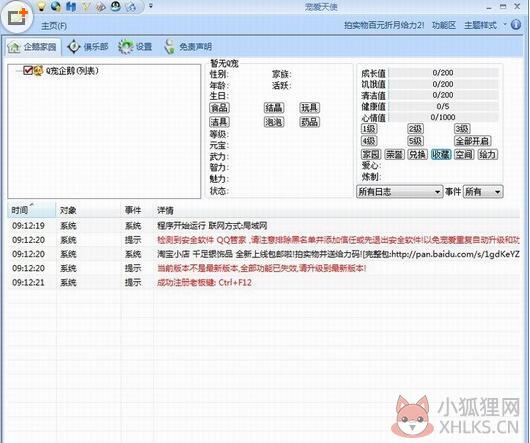The image size is (530, 443).
Task: Sort the log by 时间 column header
Action: (31, 210)
